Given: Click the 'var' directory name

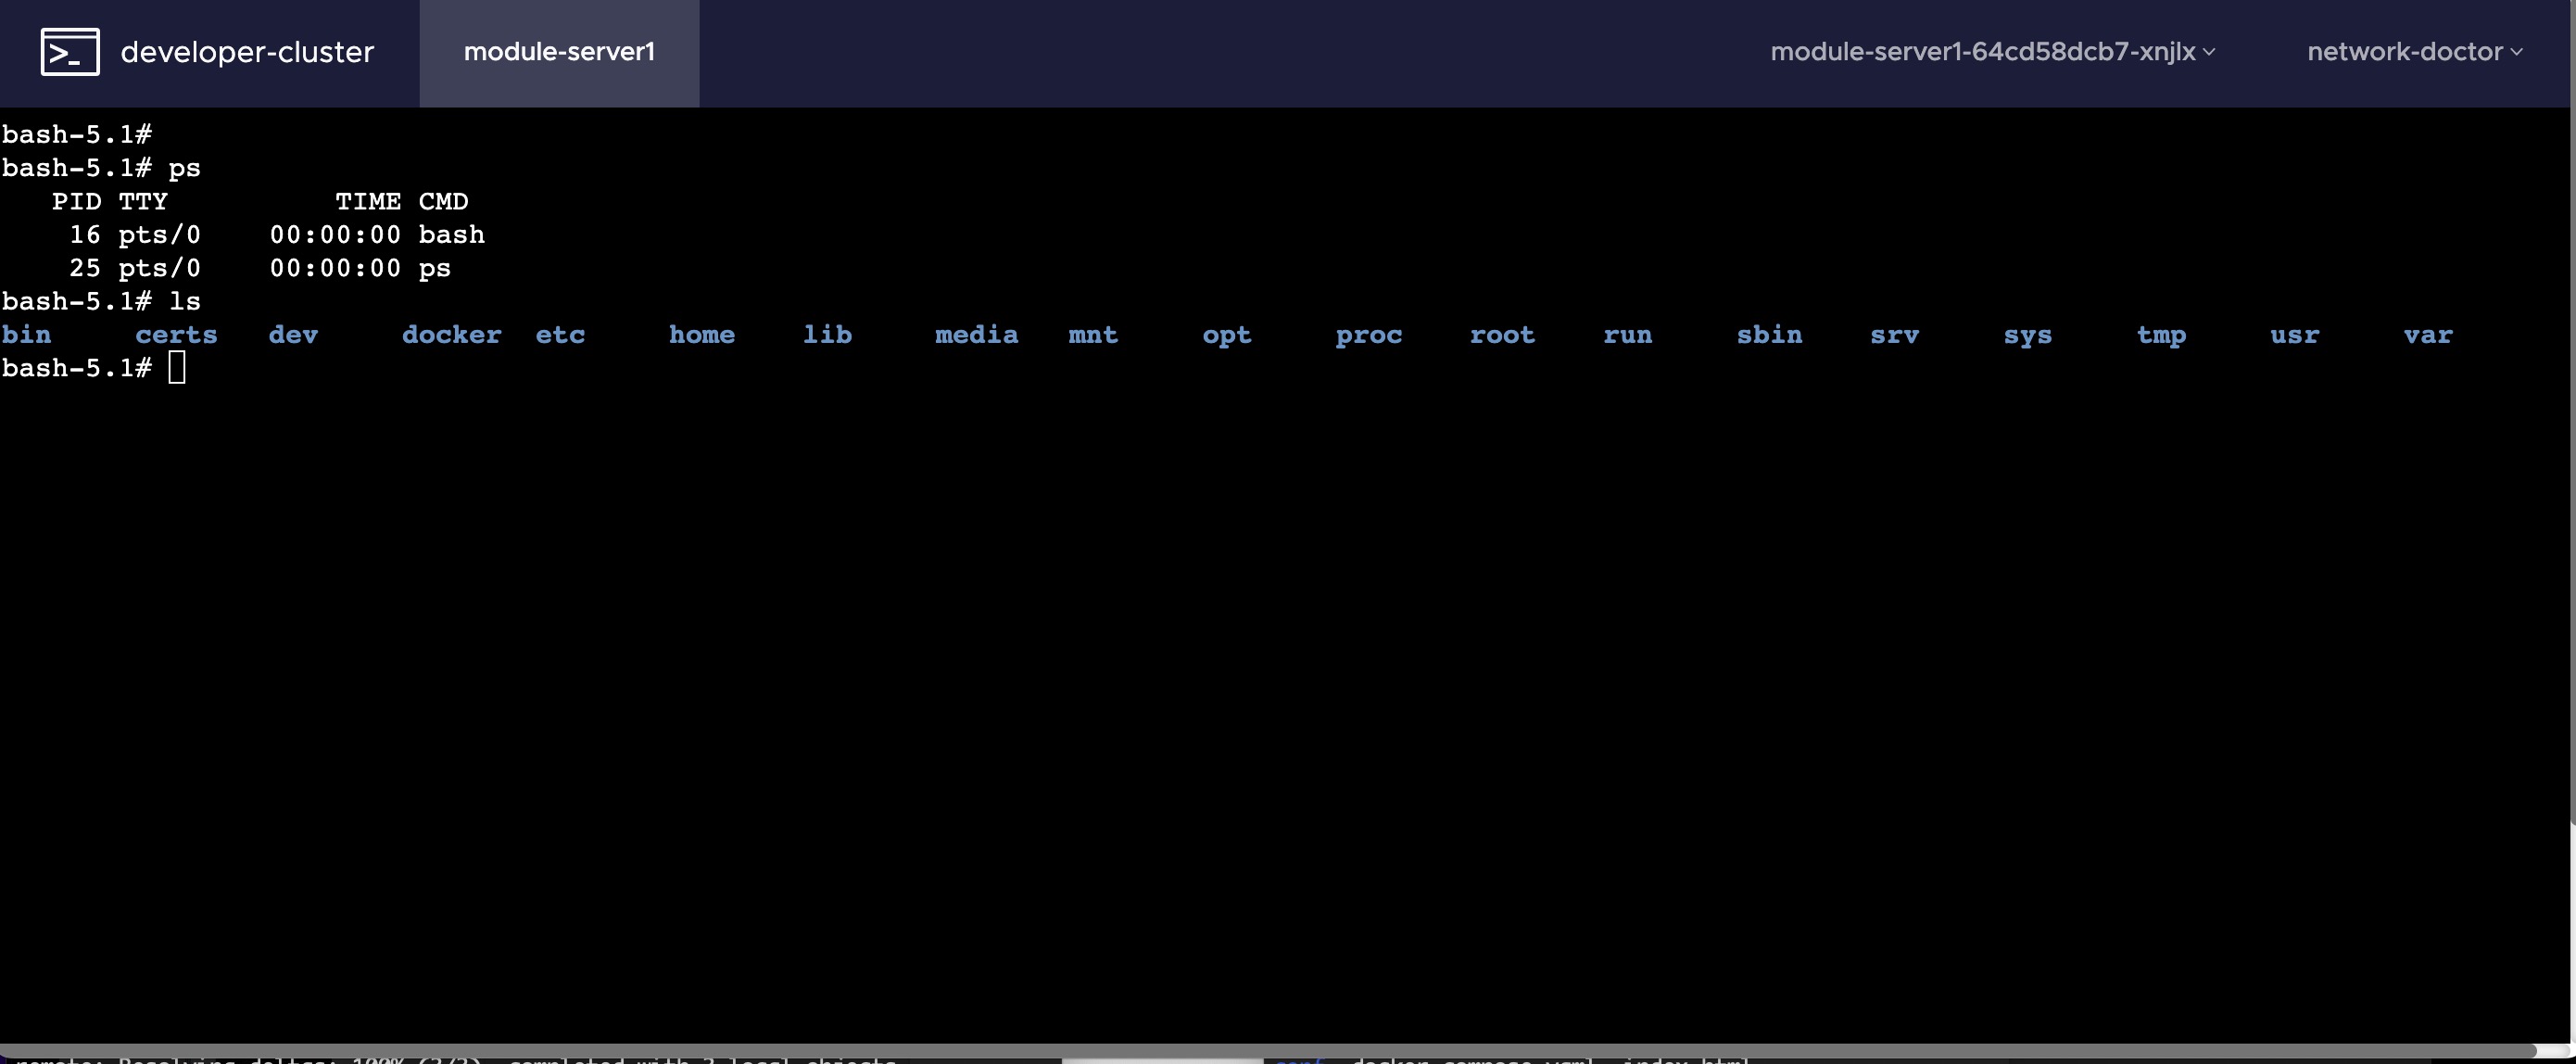Looking at the screenshot, I should pos(2427,335).
